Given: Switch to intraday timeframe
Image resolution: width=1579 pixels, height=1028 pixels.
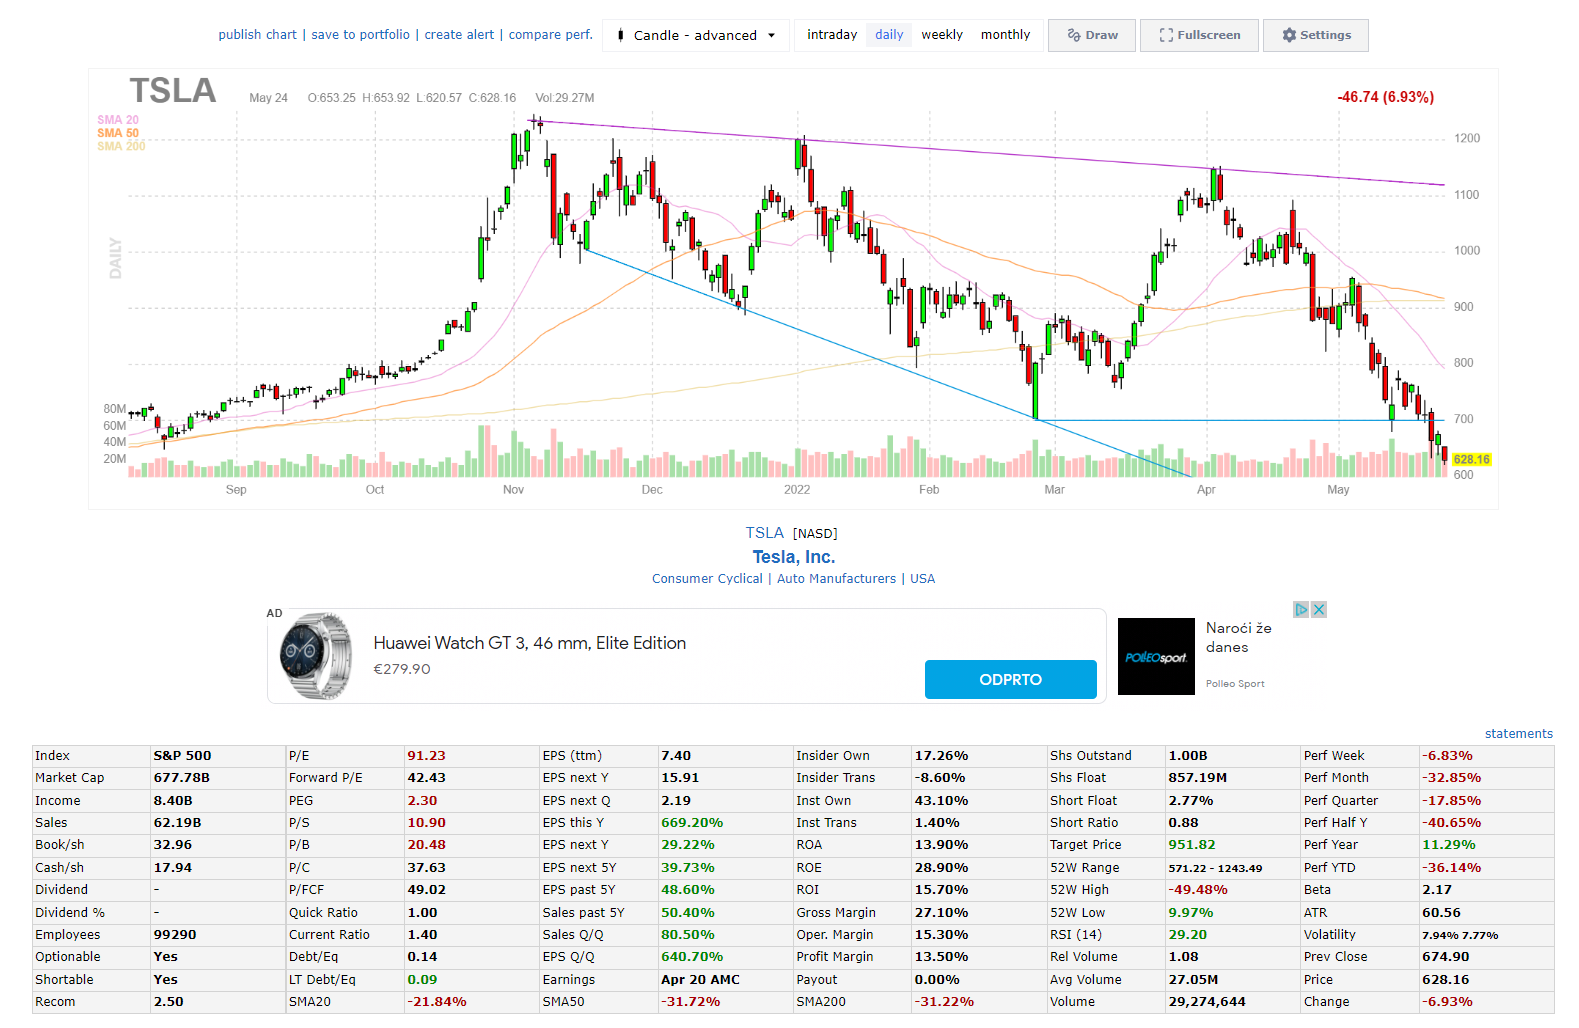Looking at the screenshot, I should click(x=832, y=35).
